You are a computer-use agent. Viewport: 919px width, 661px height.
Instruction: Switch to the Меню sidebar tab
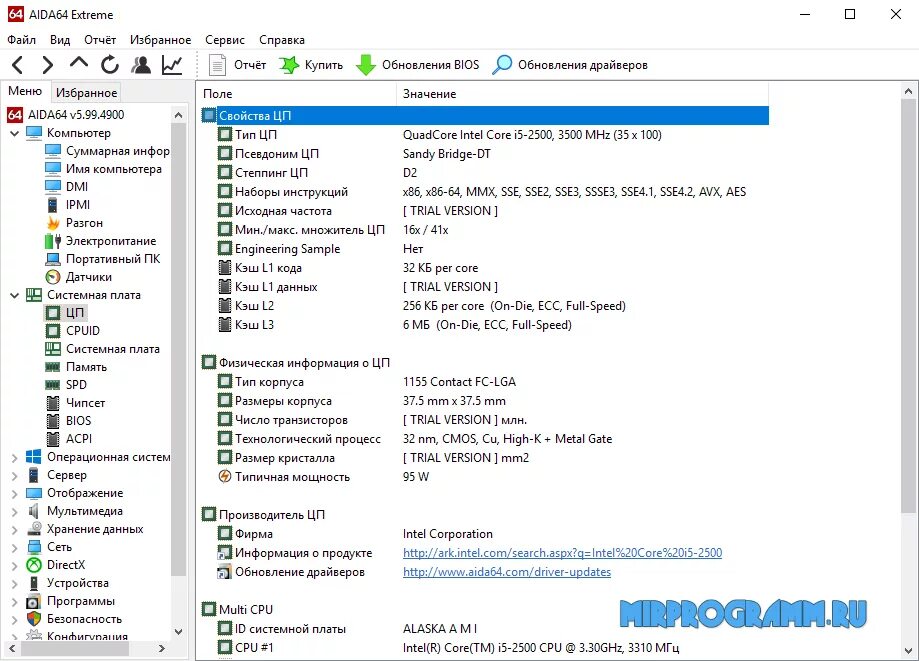click(x=25, y=91)
